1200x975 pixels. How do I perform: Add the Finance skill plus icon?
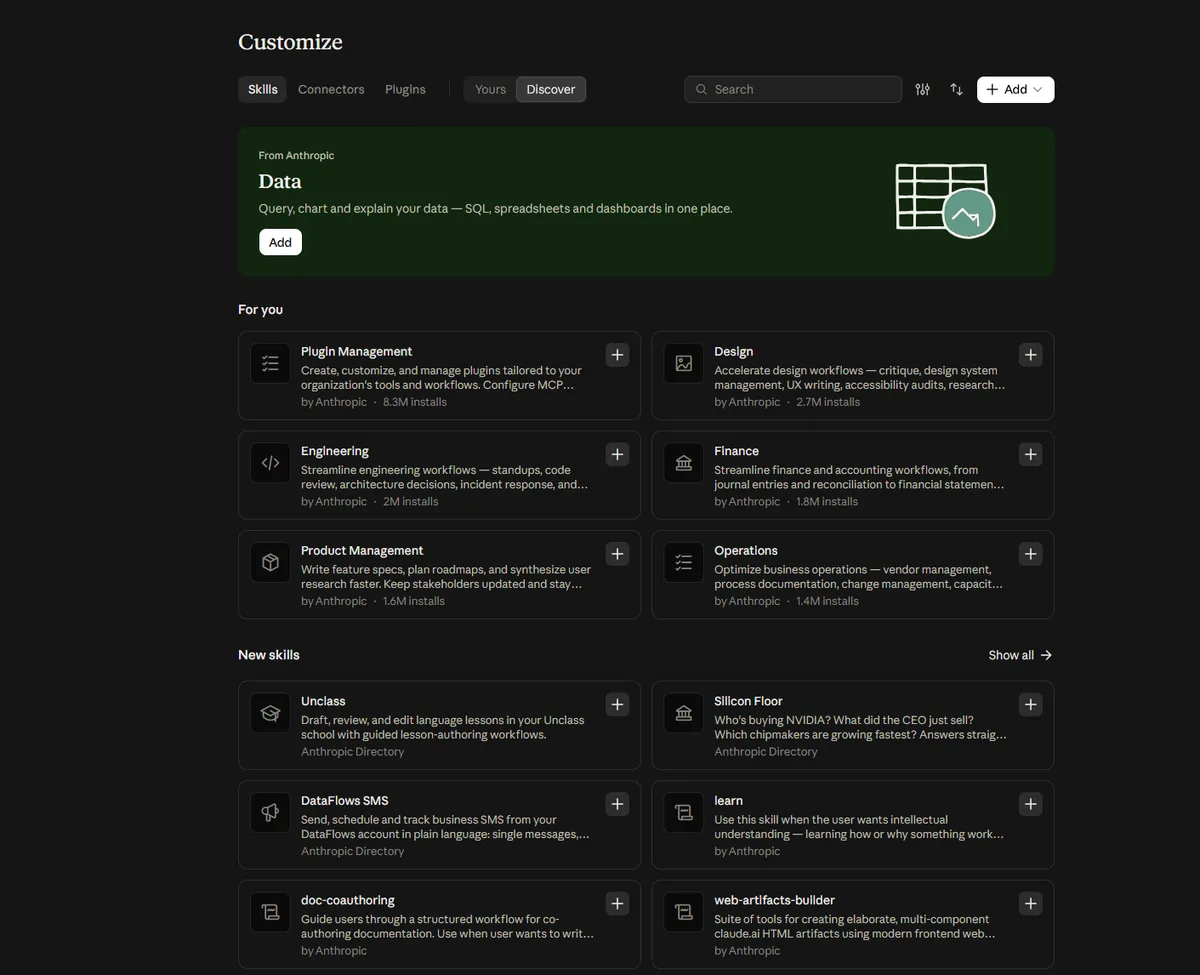click(1030, 454)
